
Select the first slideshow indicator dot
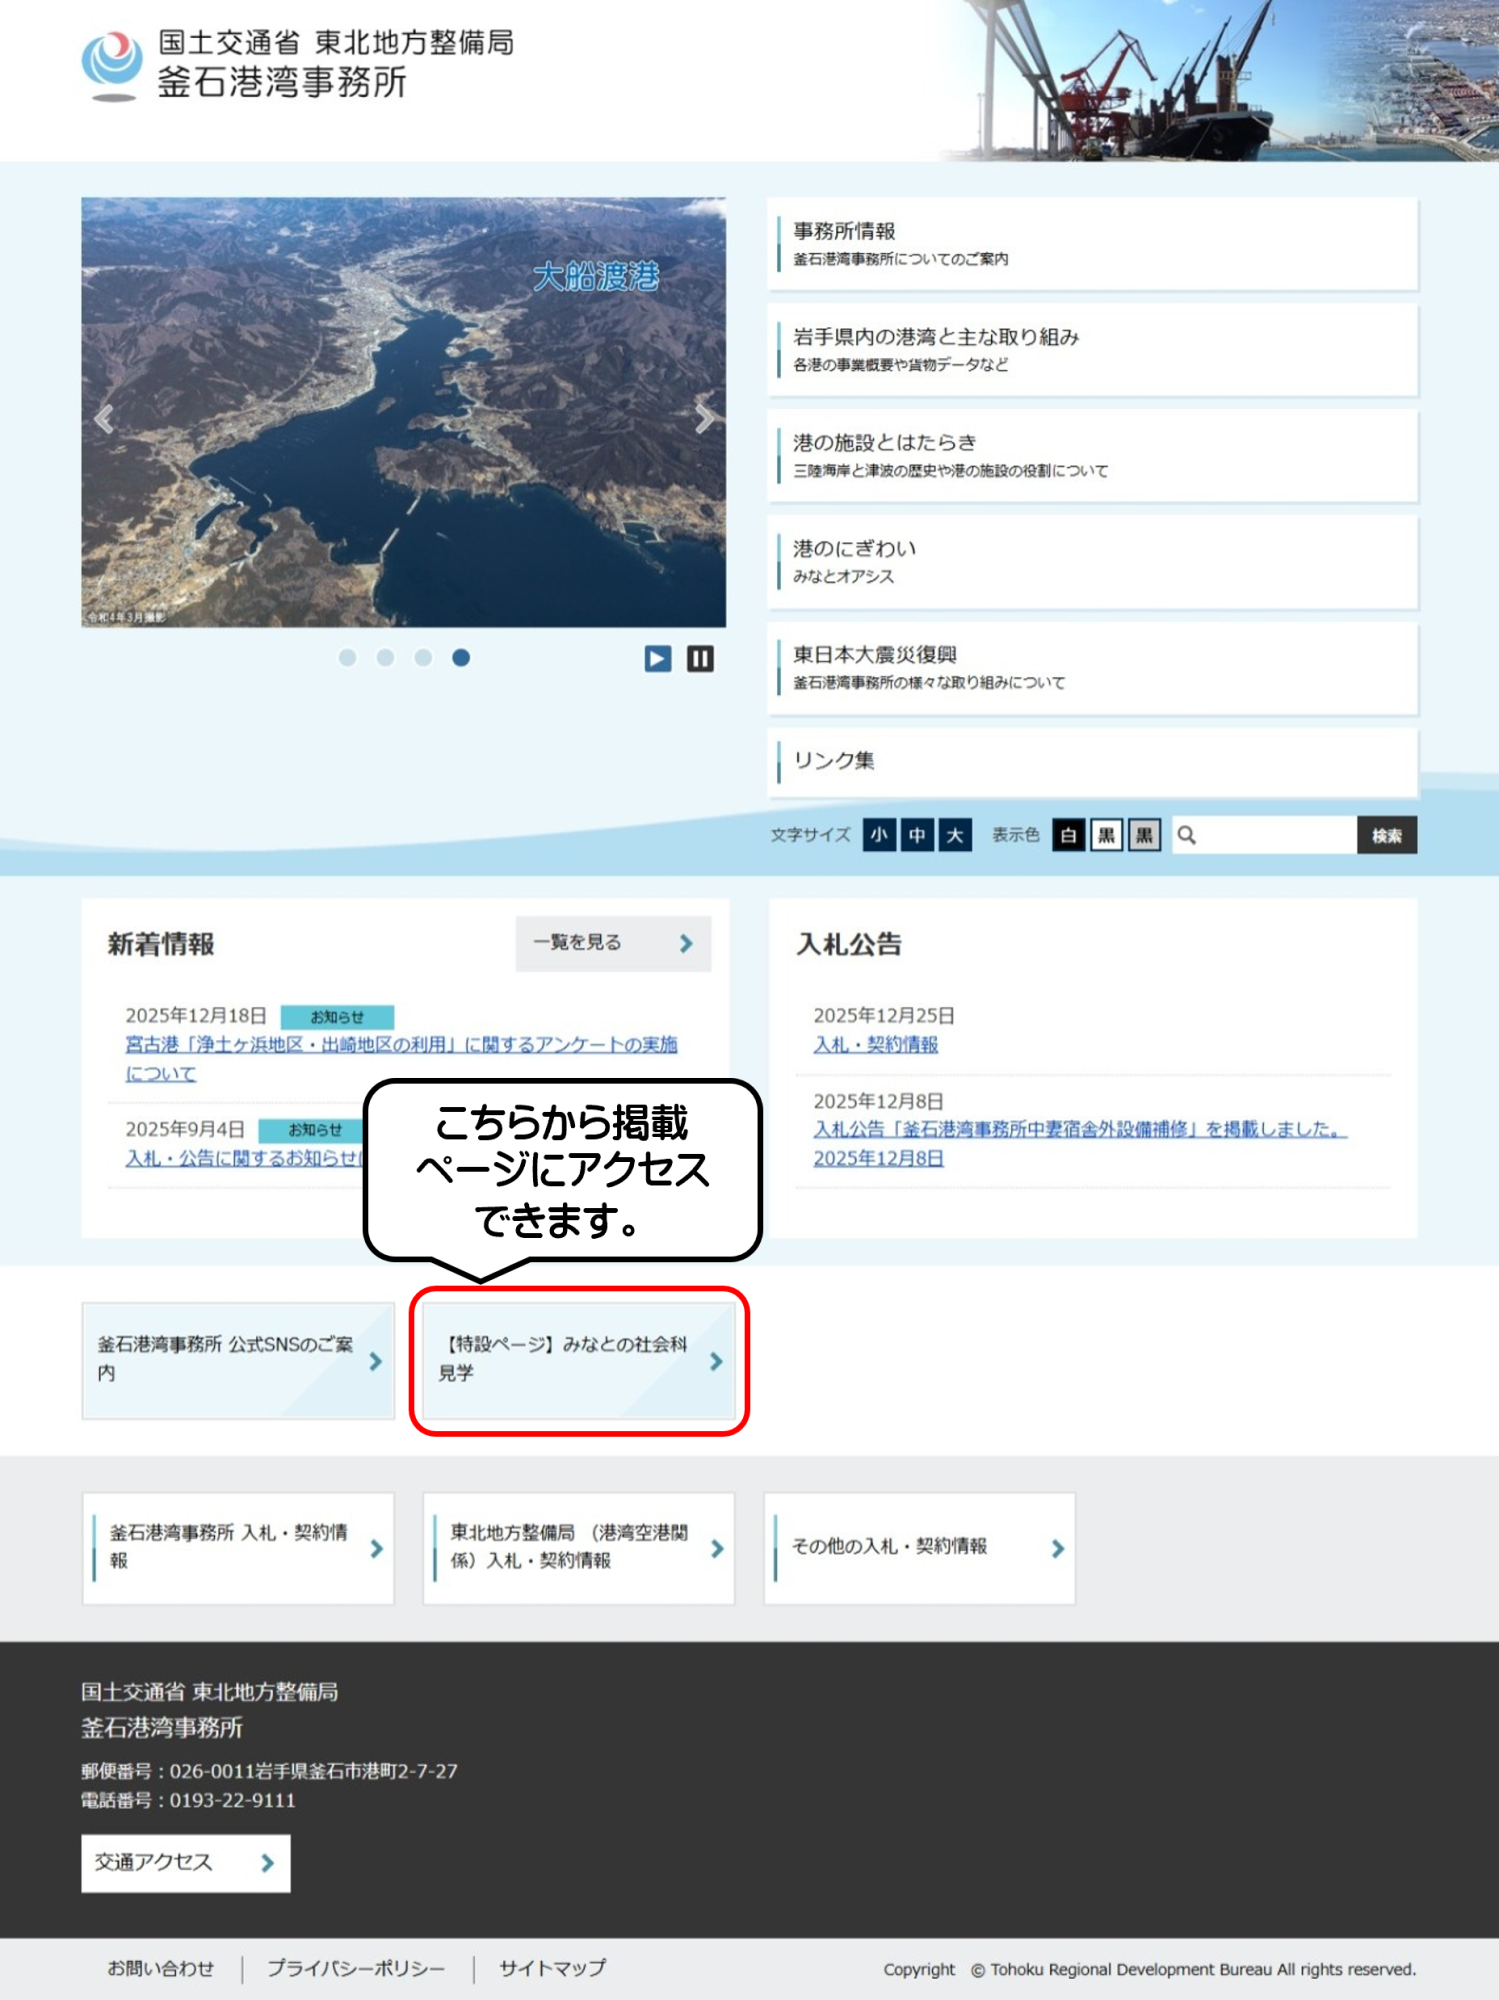tap(347, 658)
